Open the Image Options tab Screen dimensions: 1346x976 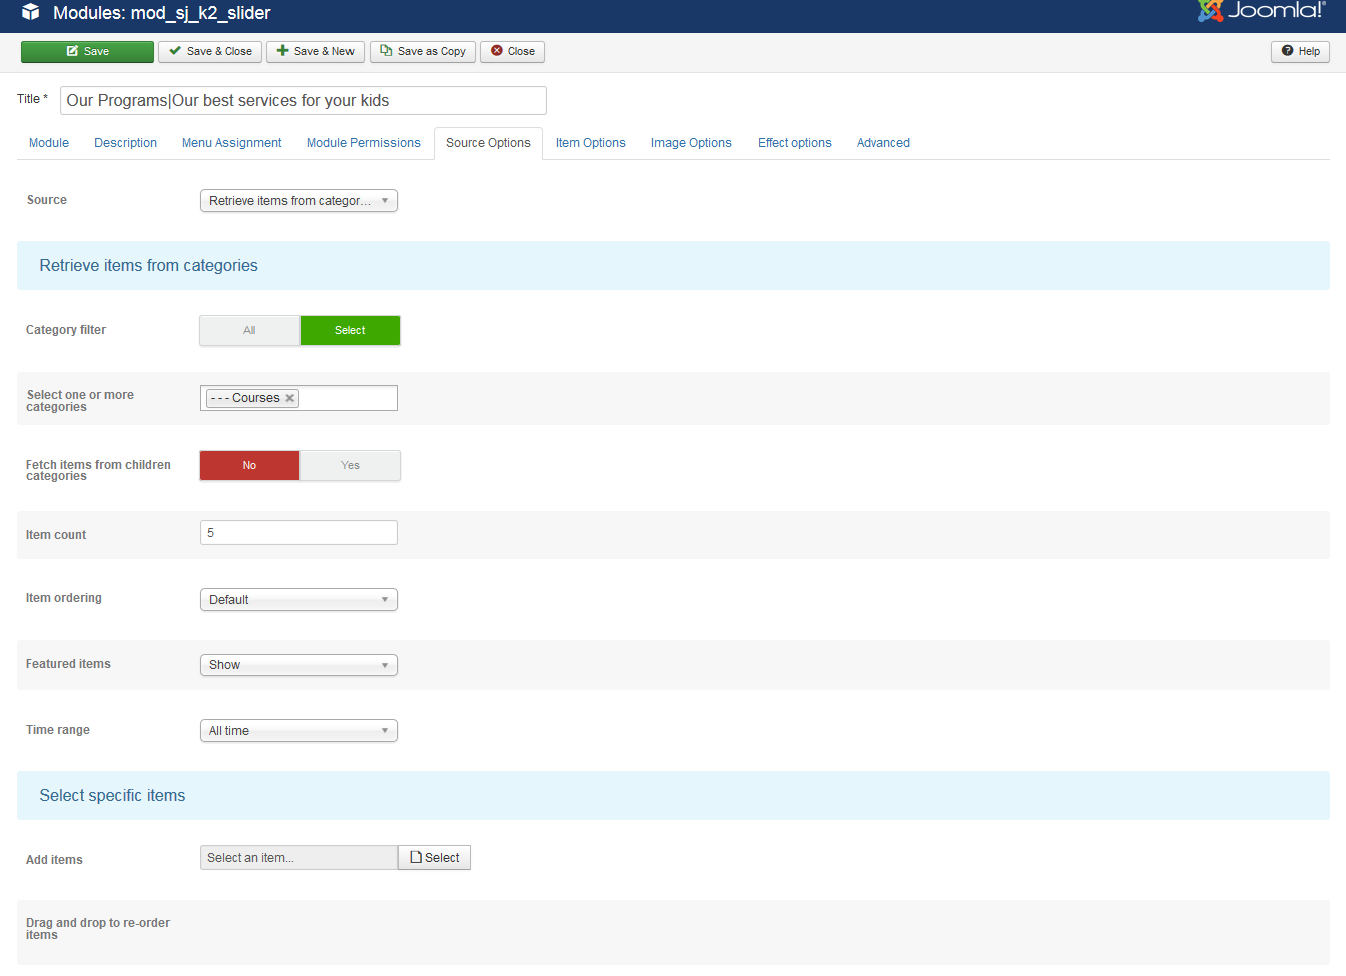click(x=691, y=143)
